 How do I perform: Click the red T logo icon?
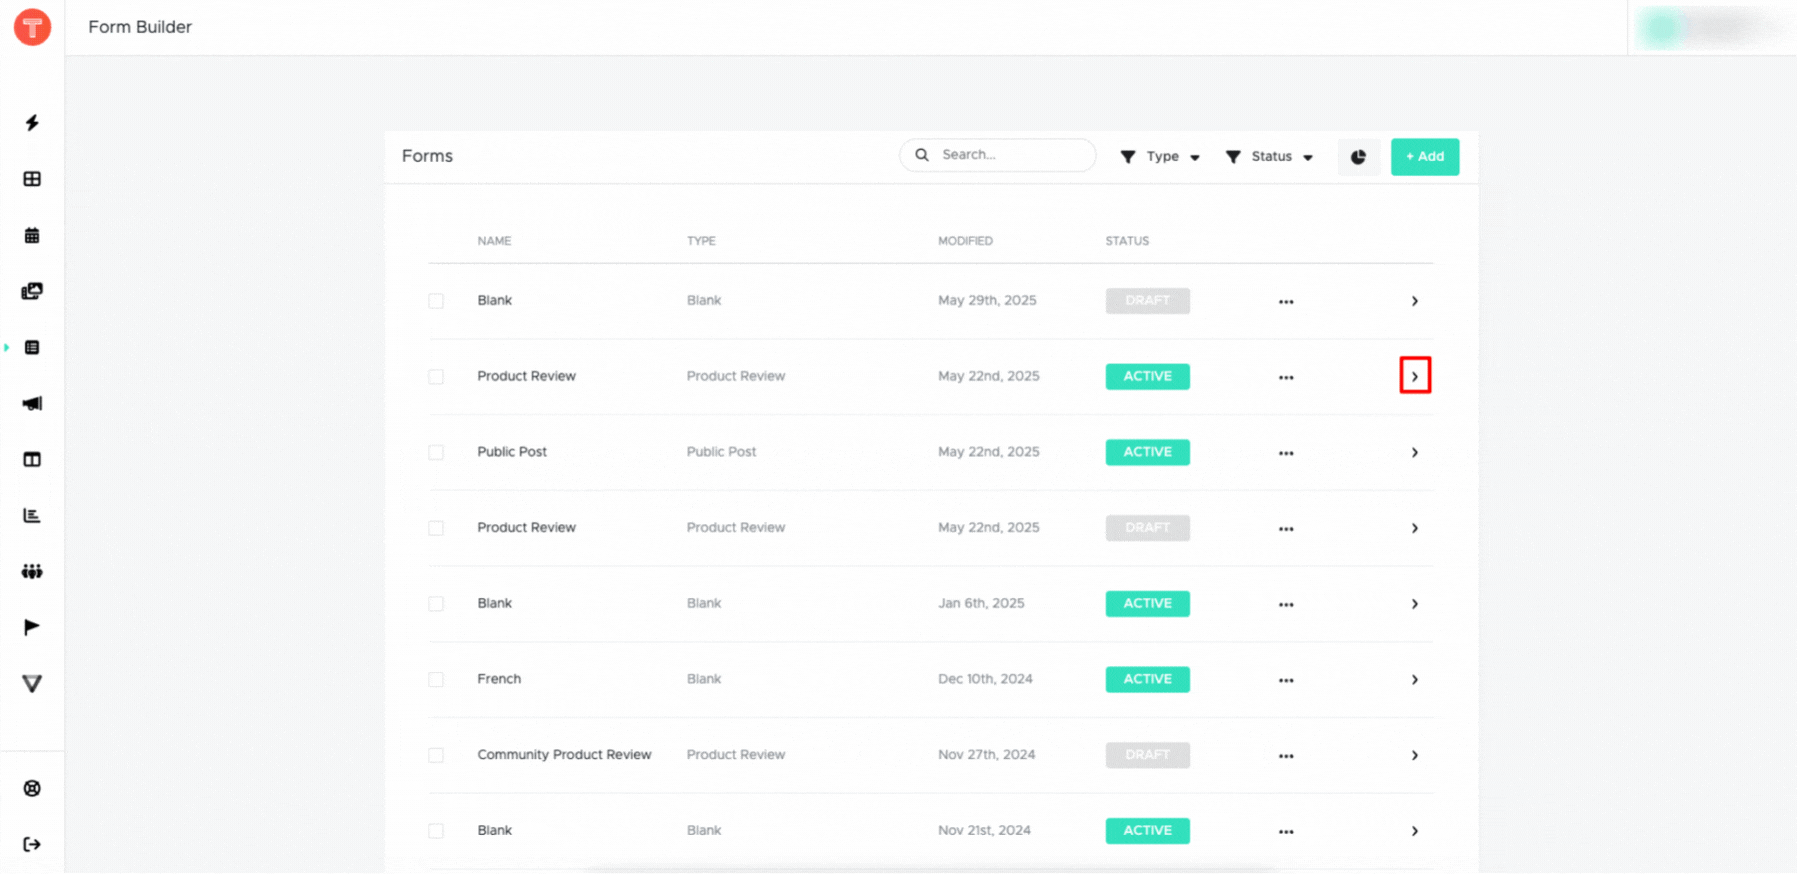(x=32, y=27)
